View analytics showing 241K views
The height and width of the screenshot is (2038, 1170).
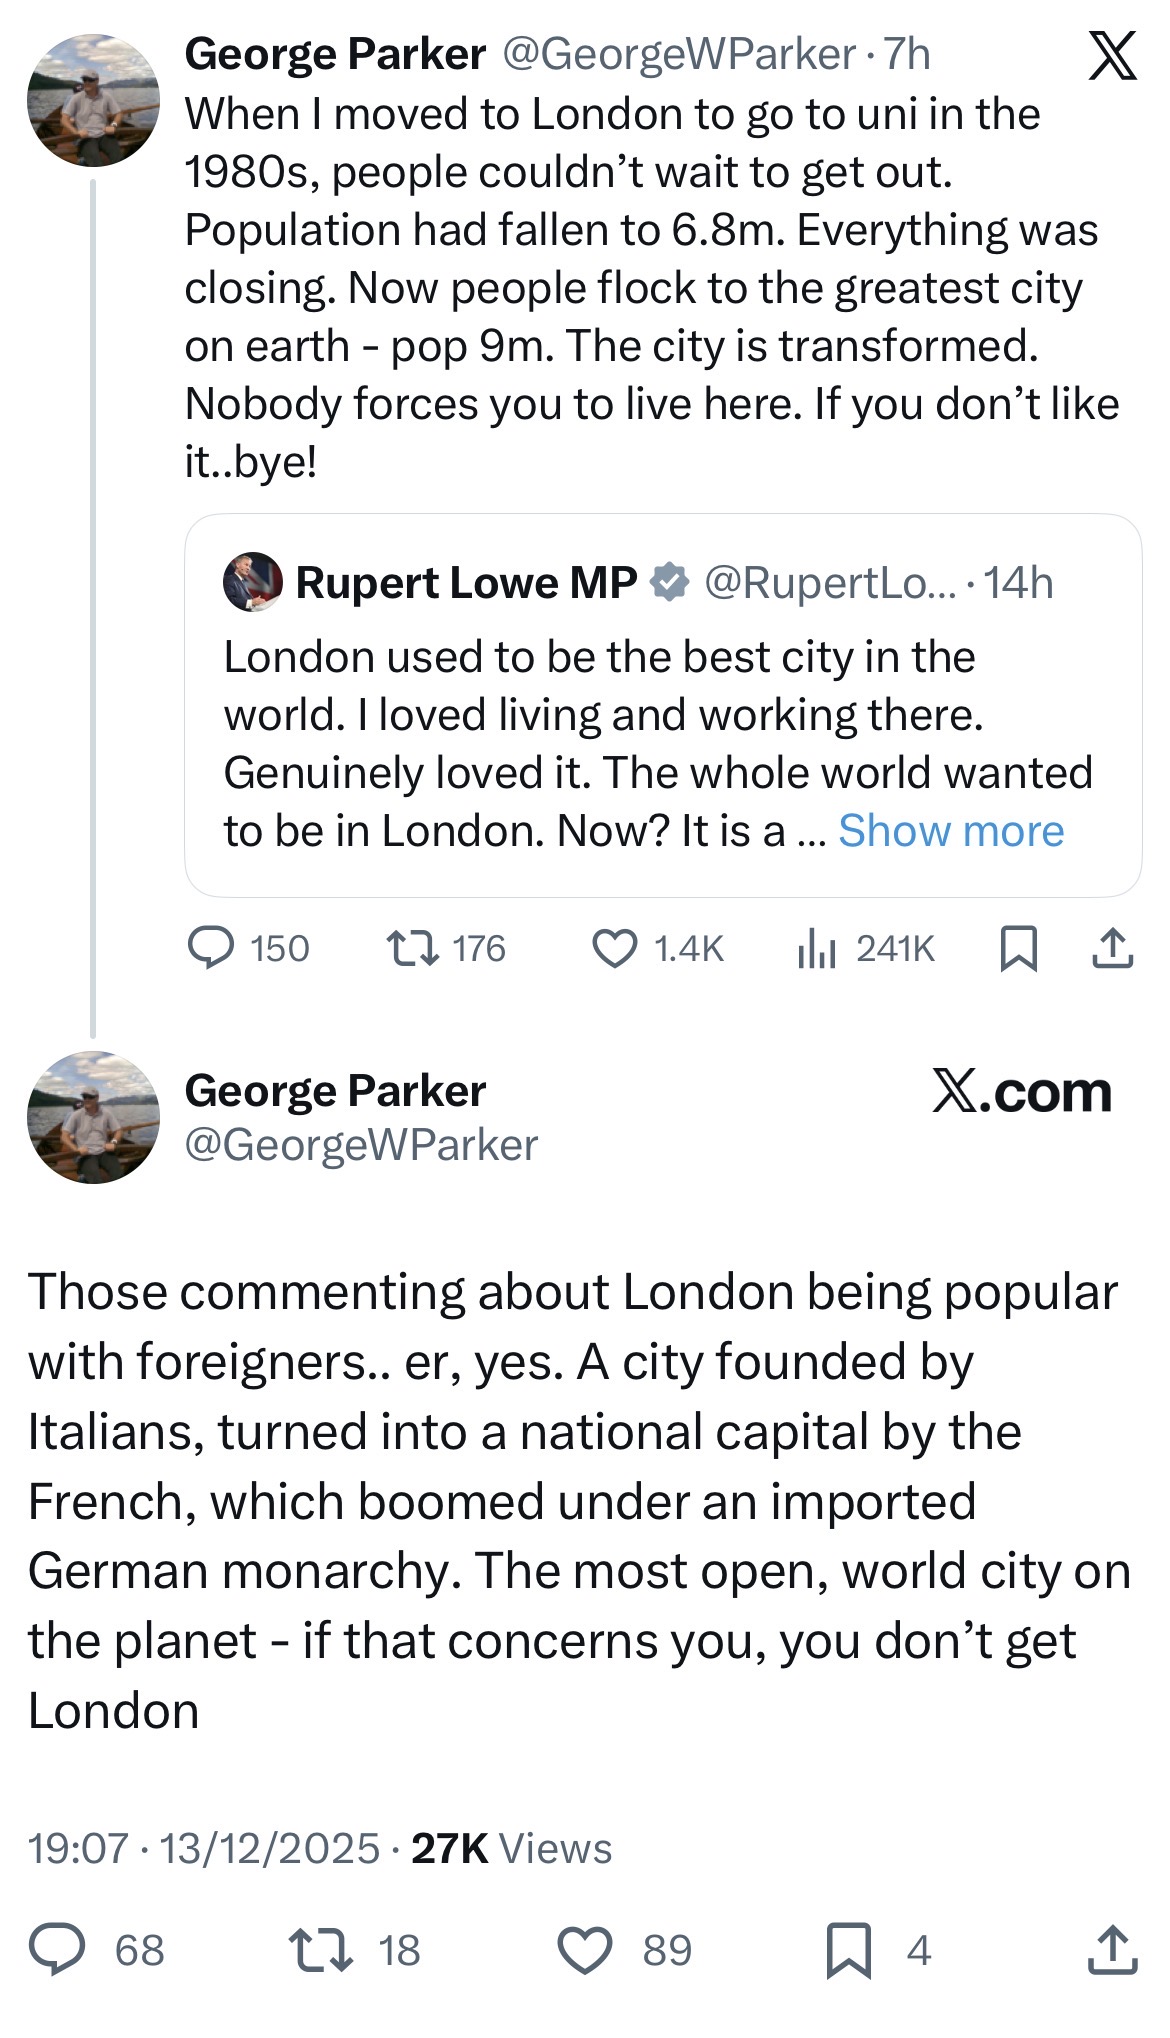point(817,948)
